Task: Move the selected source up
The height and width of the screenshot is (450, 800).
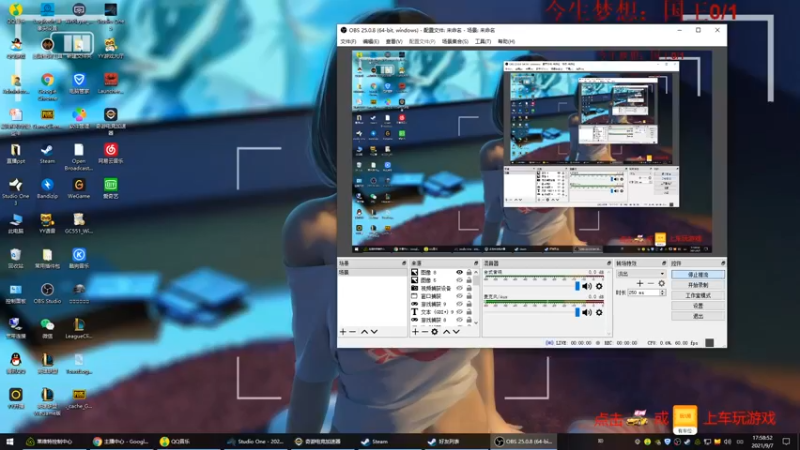Action: click(446, 332)
